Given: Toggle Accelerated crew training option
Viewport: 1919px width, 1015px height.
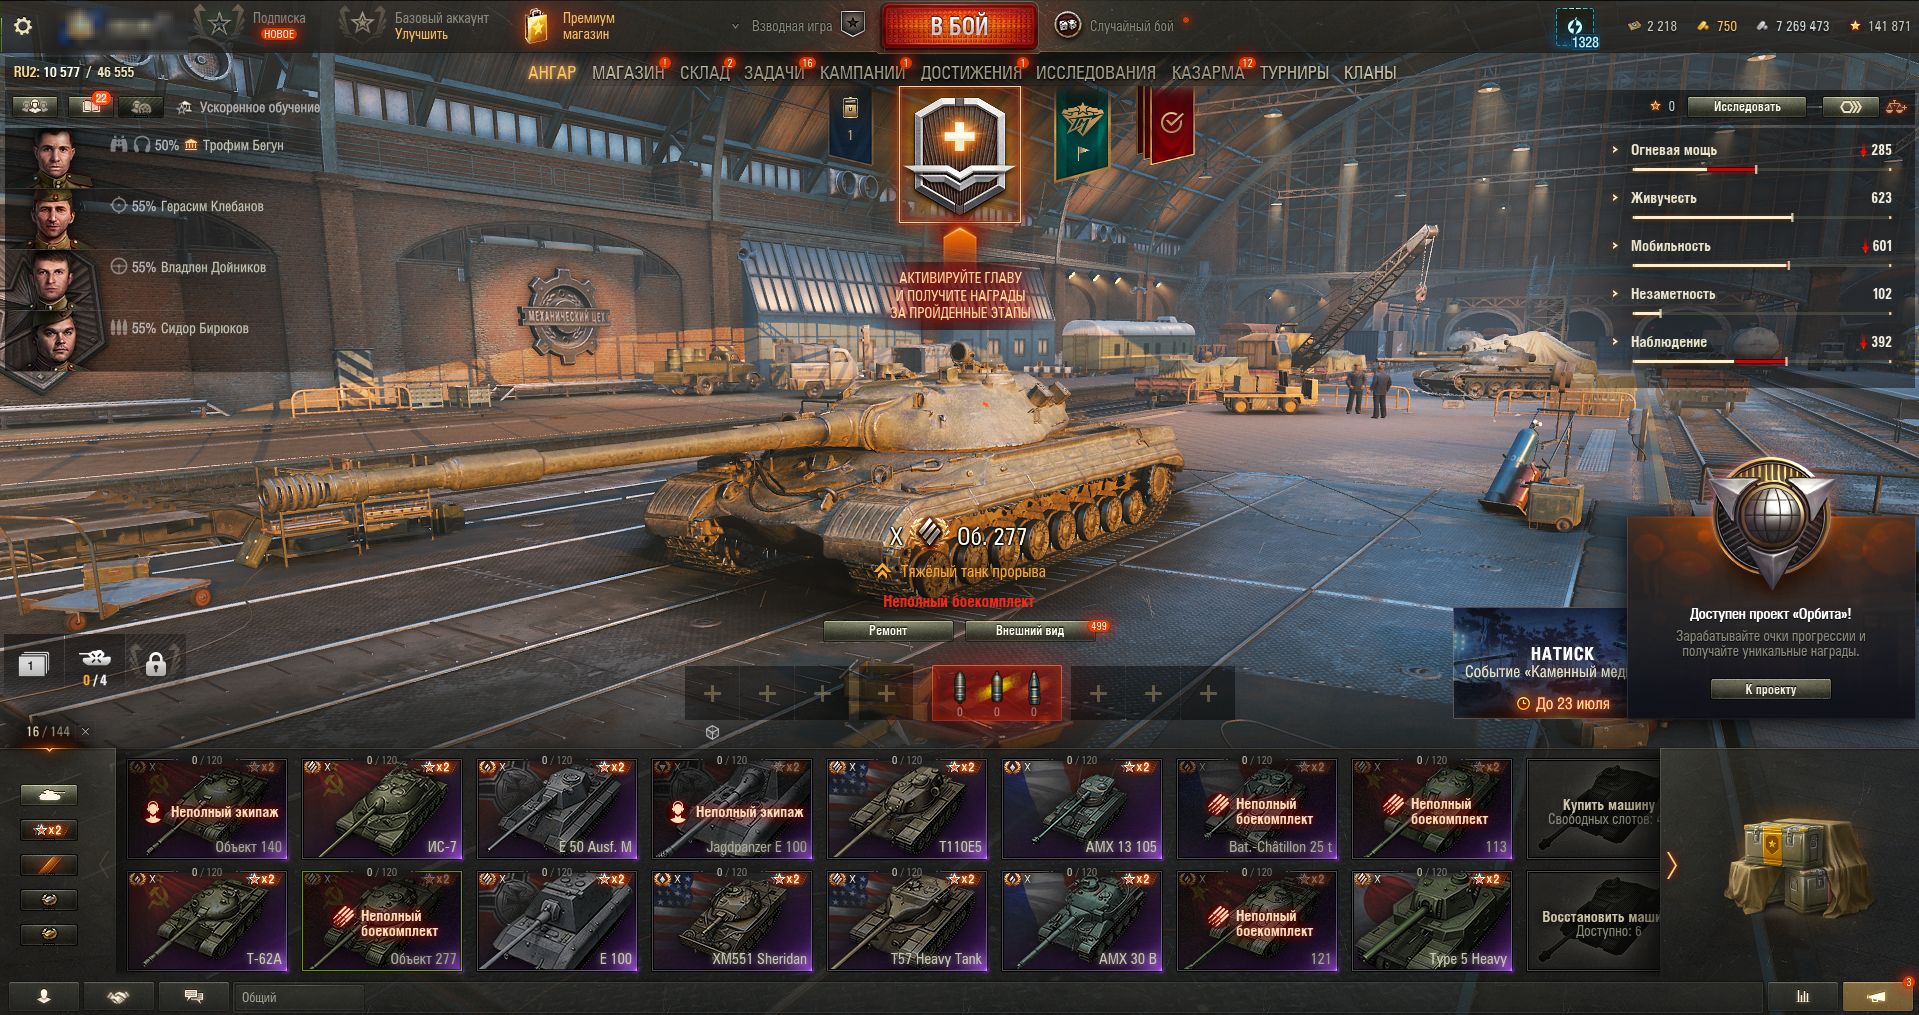Looking at the screenshot, I should coord(250,107).
